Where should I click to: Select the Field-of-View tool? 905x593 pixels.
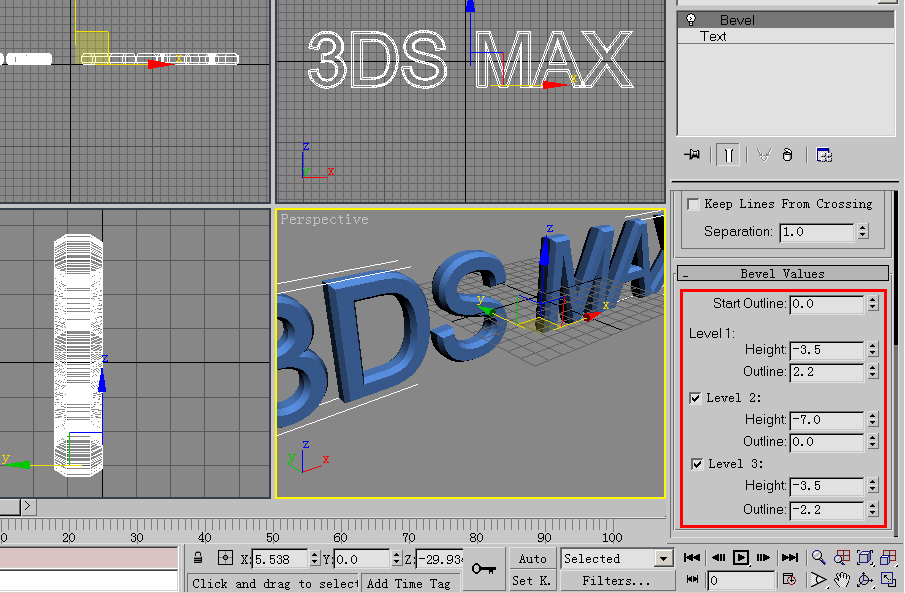tap(818, 579)
